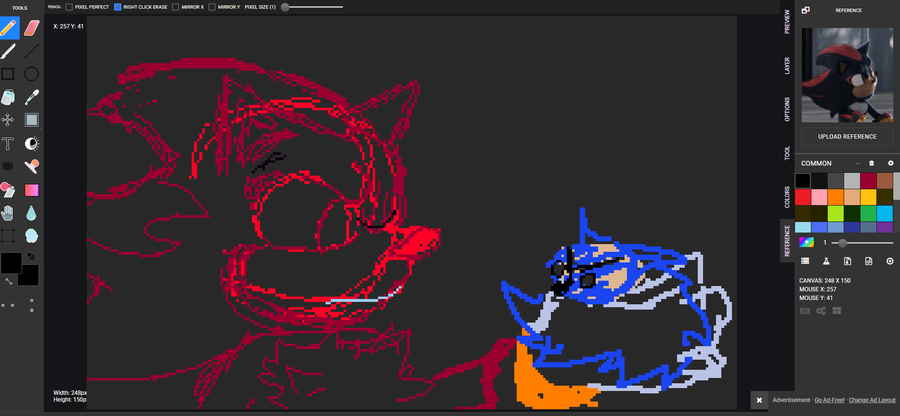The width and height of the screenshot is (900, 416).
Task: Click the flask color mixer icon
Action: [x=826, y=261]
